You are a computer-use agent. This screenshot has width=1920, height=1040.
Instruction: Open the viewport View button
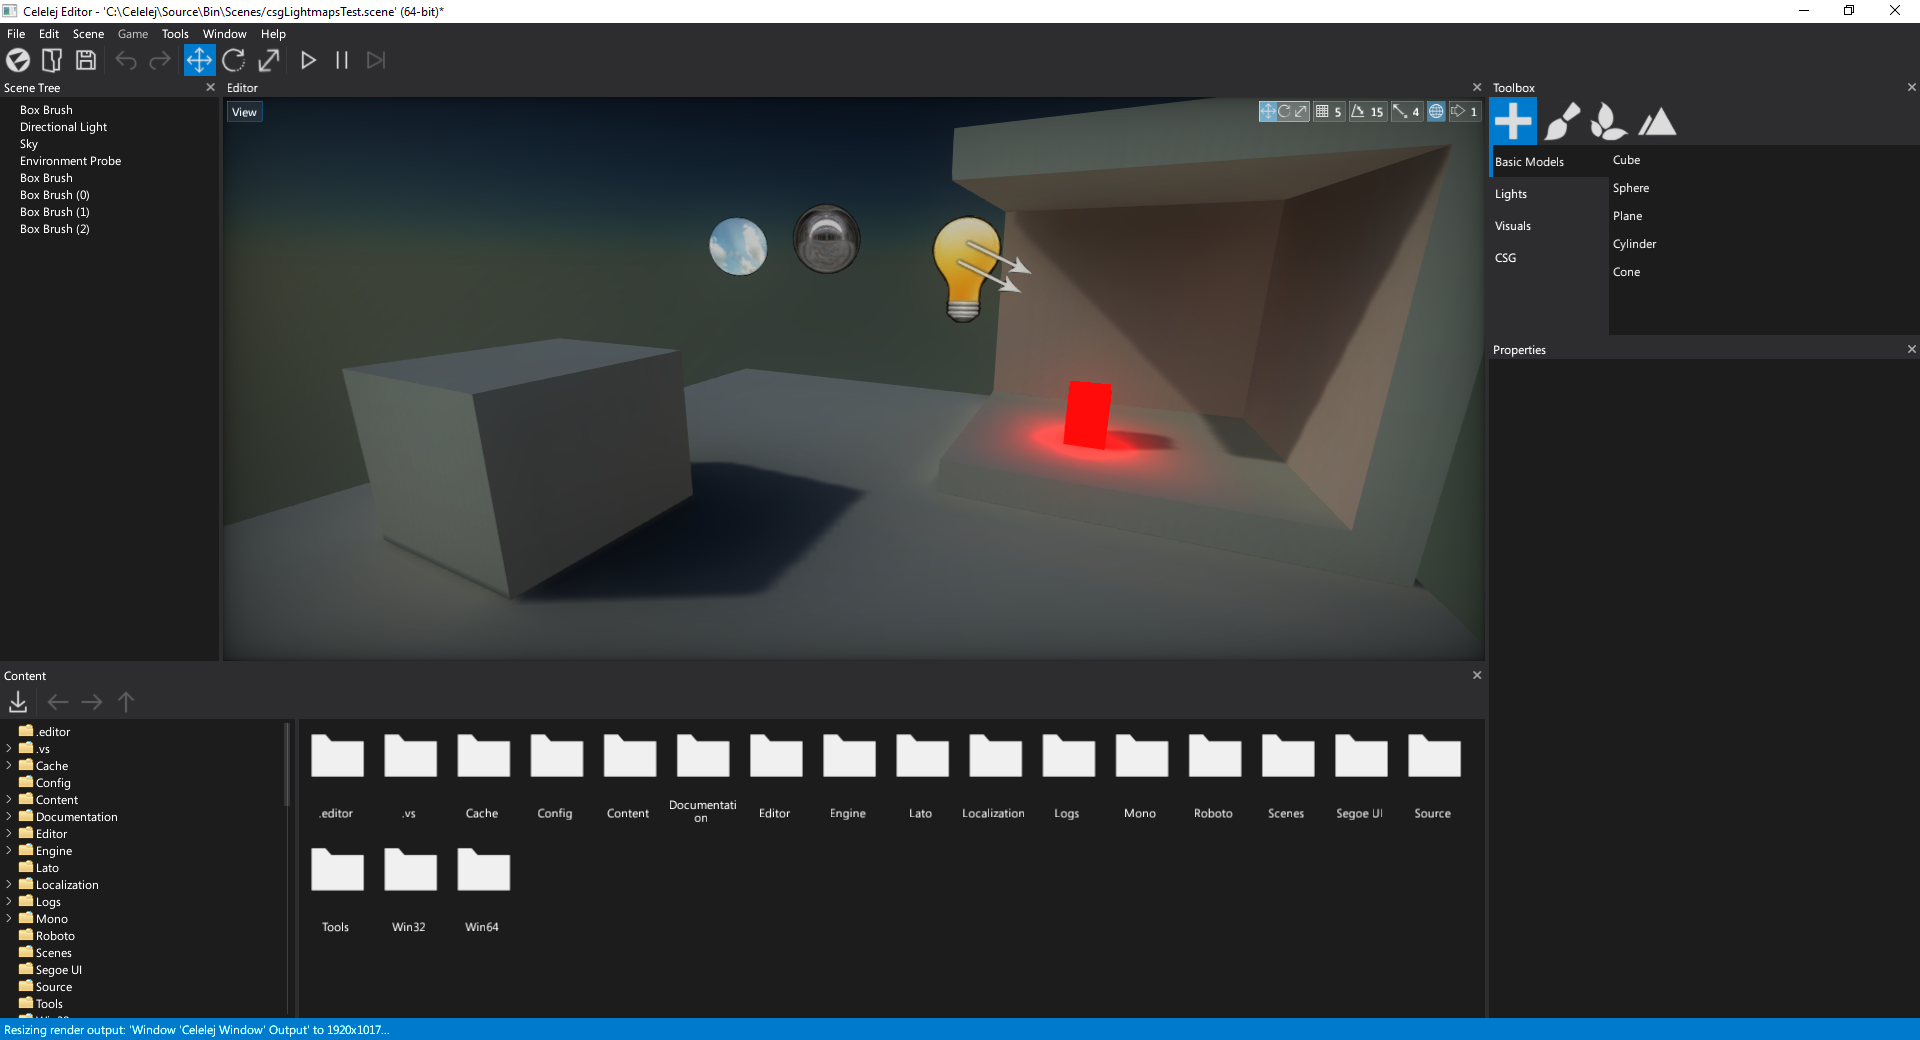coord(245,112)
